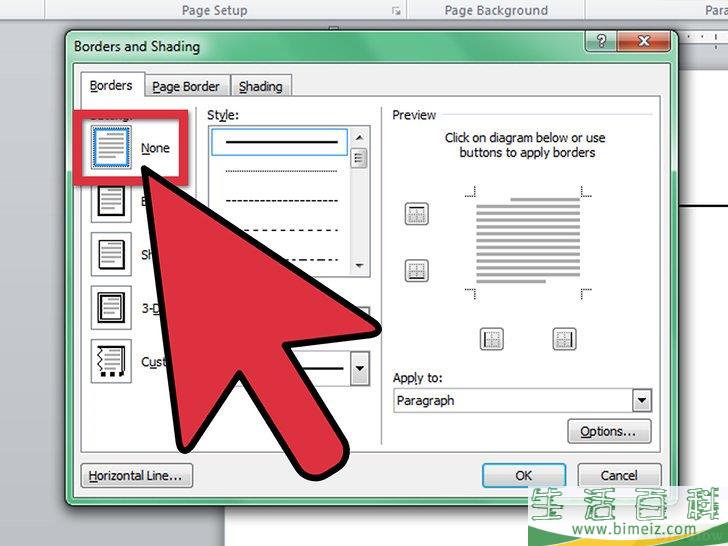
Task: Toggle the top border preview button
Action: coord(416,214)
